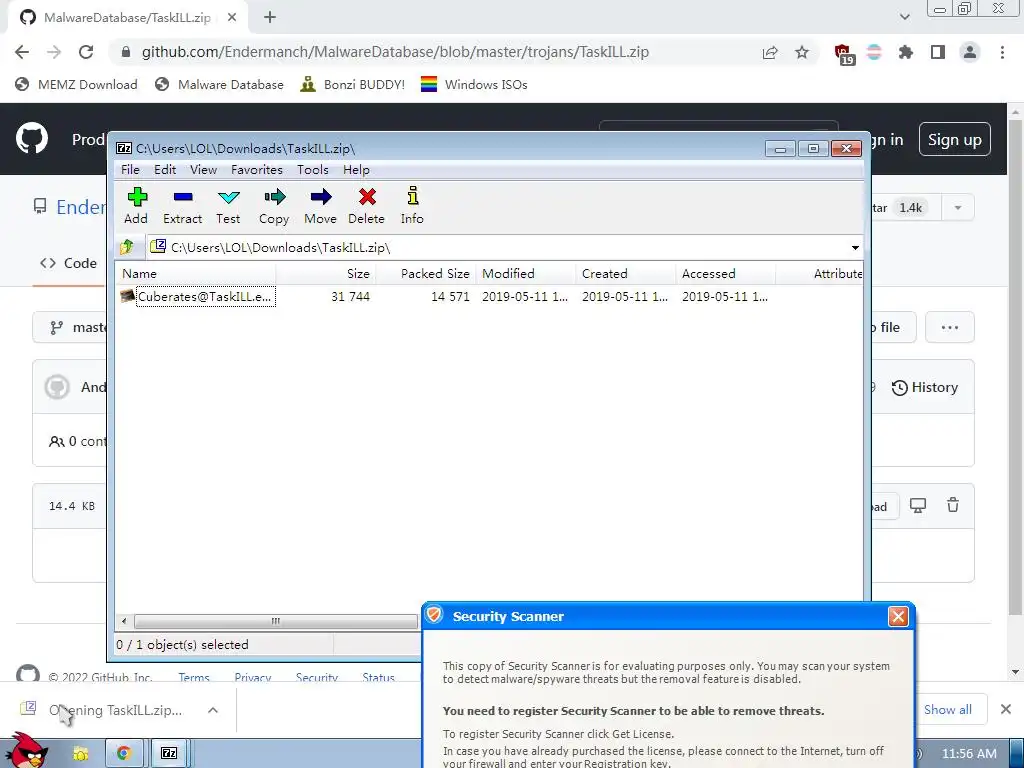Test archive with the Test icon
This screenshot has width=1024, height=768.
coord(228,206)
